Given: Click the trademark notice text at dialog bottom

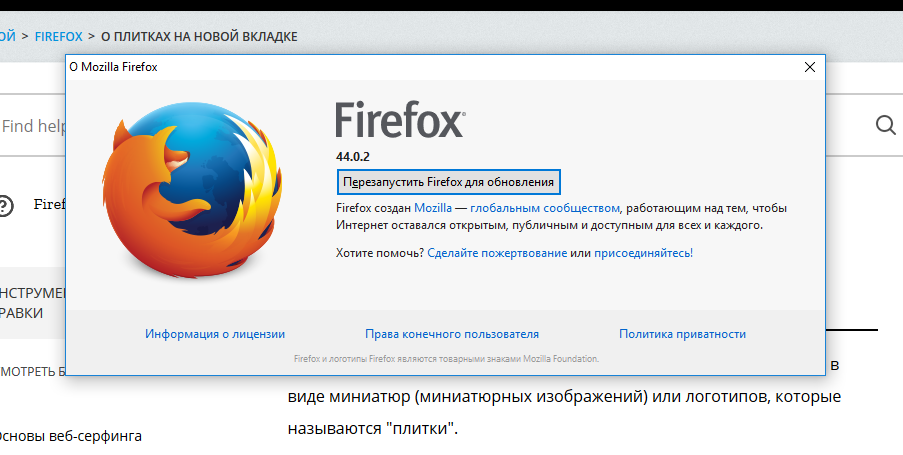Looking at the screenshot, I should coord(446,359).
